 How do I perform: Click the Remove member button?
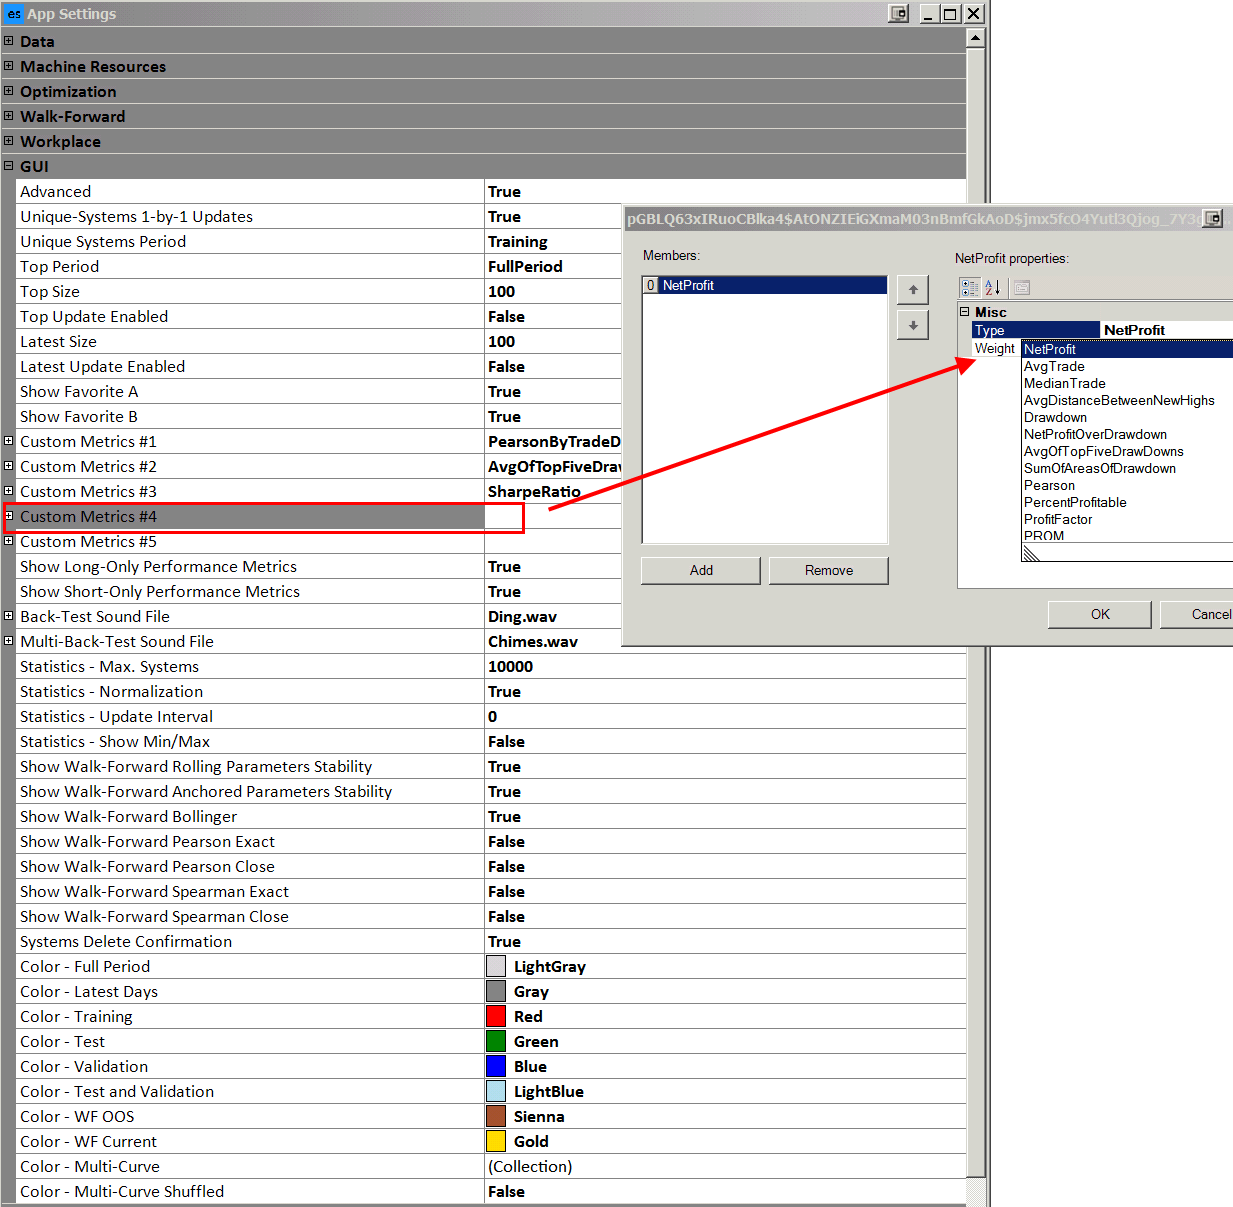828,570
